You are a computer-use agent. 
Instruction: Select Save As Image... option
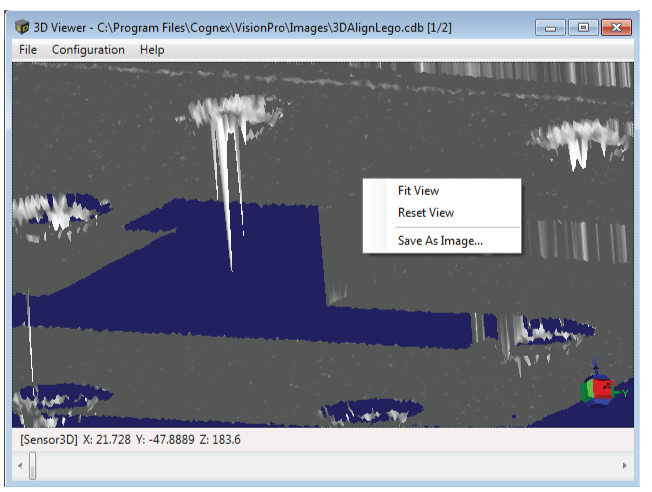[442, 241]
